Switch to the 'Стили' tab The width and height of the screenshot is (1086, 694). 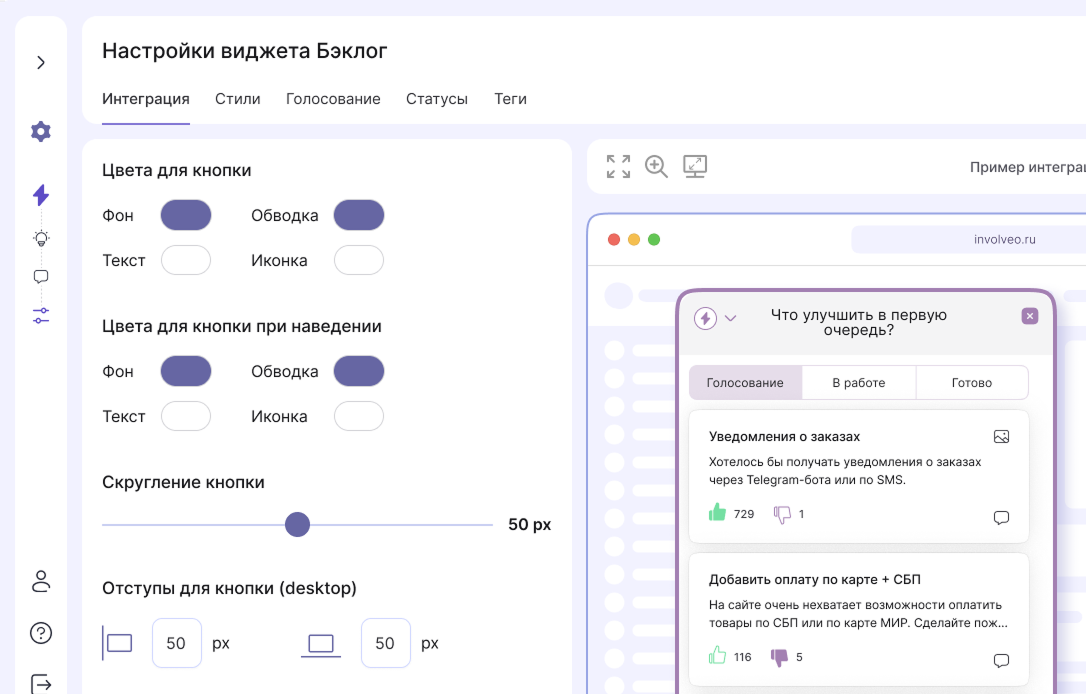(x=238, y=99)
